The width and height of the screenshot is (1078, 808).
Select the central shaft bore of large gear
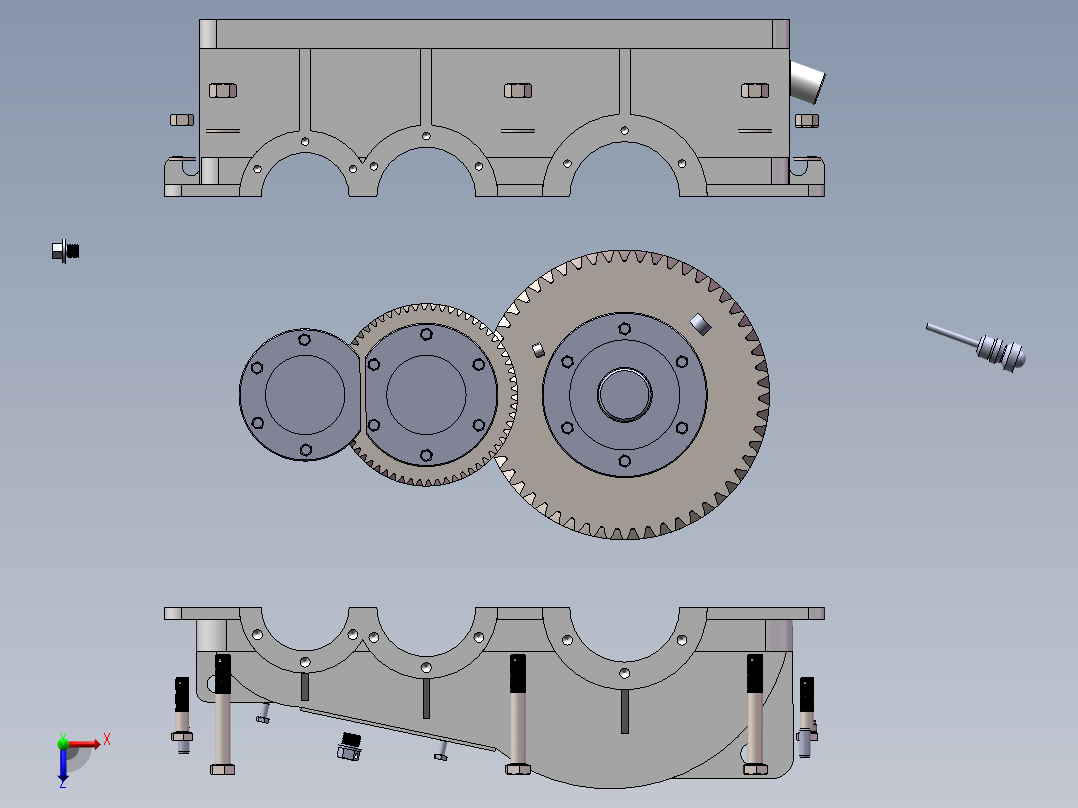pyautogui.click(x=623, y=395)
